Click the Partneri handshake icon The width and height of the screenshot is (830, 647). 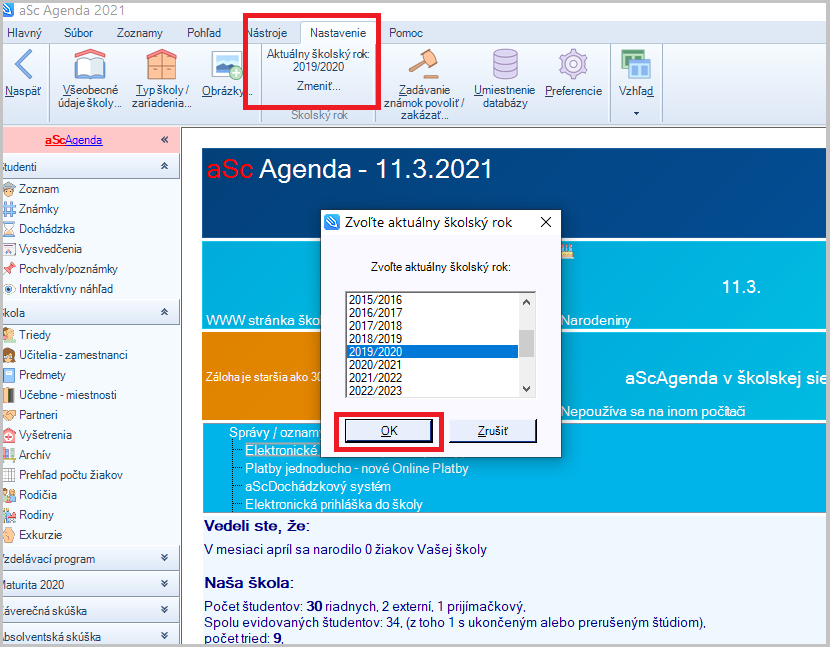click(x=9, y=415)
